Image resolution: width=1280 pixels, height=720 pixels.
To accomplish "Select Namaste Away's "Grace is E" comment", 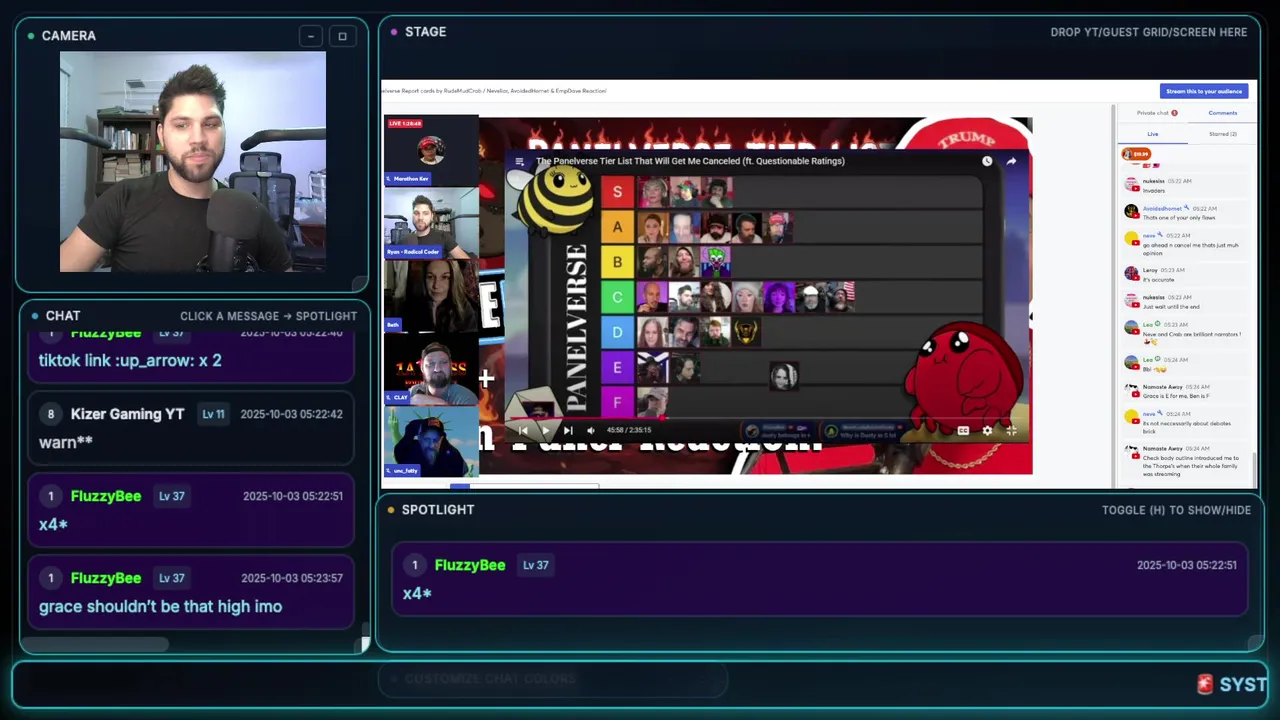I will click(x=1185, y=391).
